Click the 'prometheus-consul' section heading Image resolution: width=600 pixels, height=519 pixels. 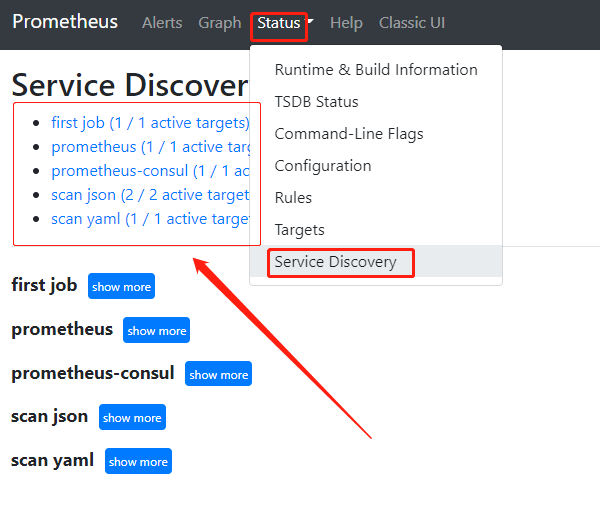(93, 373)
